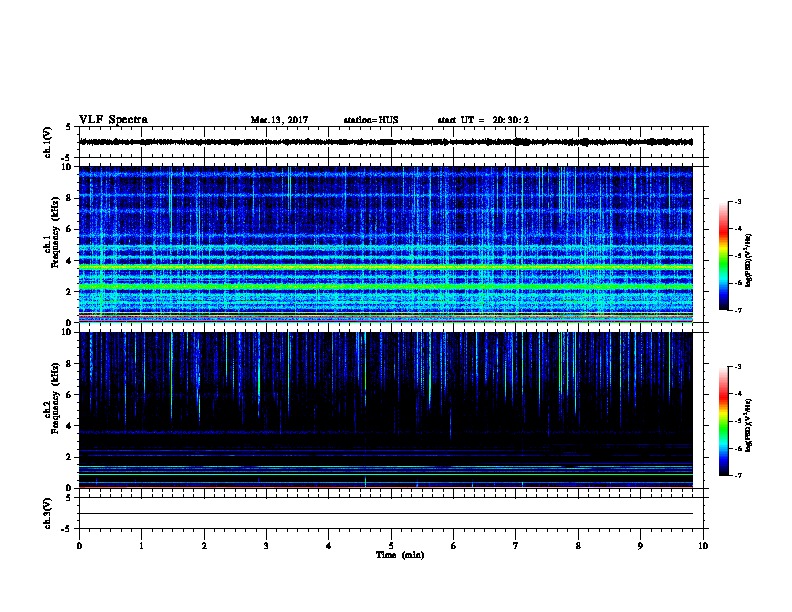Screen dimensions: 792x612
Task: Select the ch.2 "Frequency (kHz)" axis label
Action: (55, 398)
